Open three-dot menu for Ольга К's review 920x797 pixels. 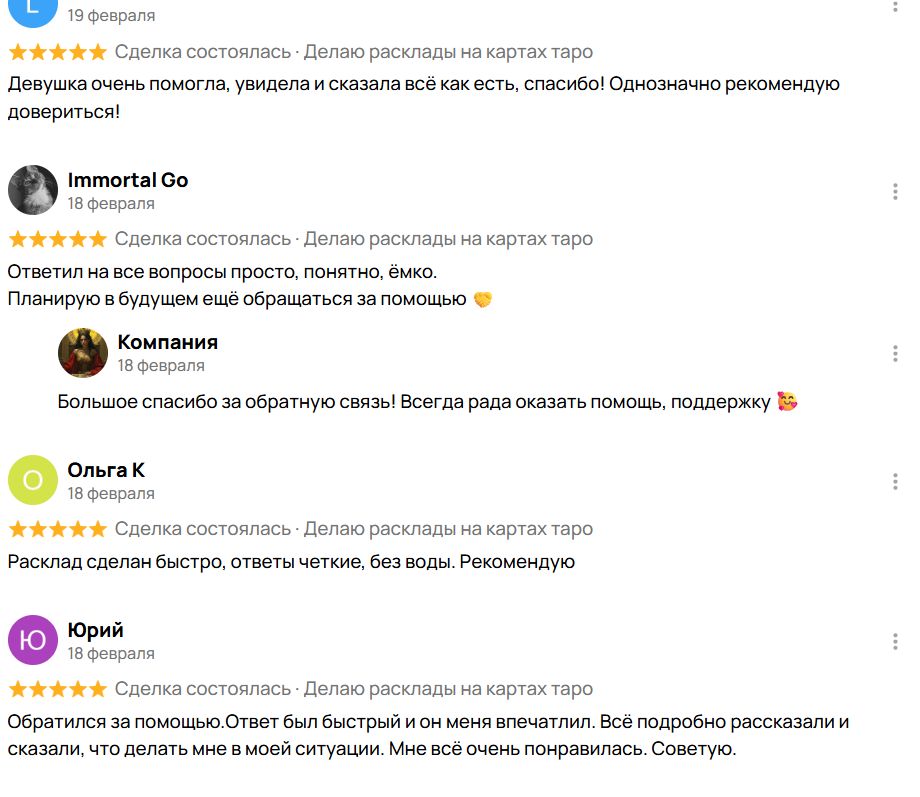pyautogui.click(x=895, y=481)
